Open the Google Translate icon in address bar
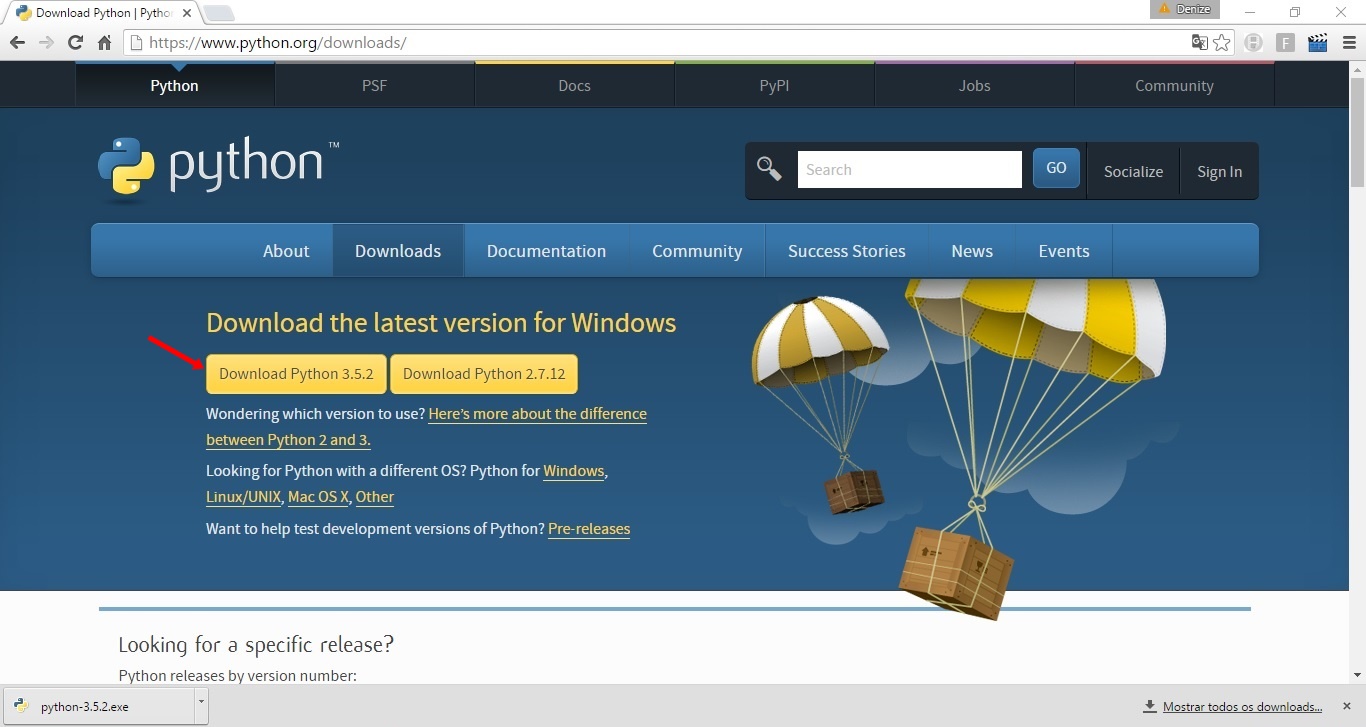The height and width of the screenshot is (727, 1366). coord(1199,42)
